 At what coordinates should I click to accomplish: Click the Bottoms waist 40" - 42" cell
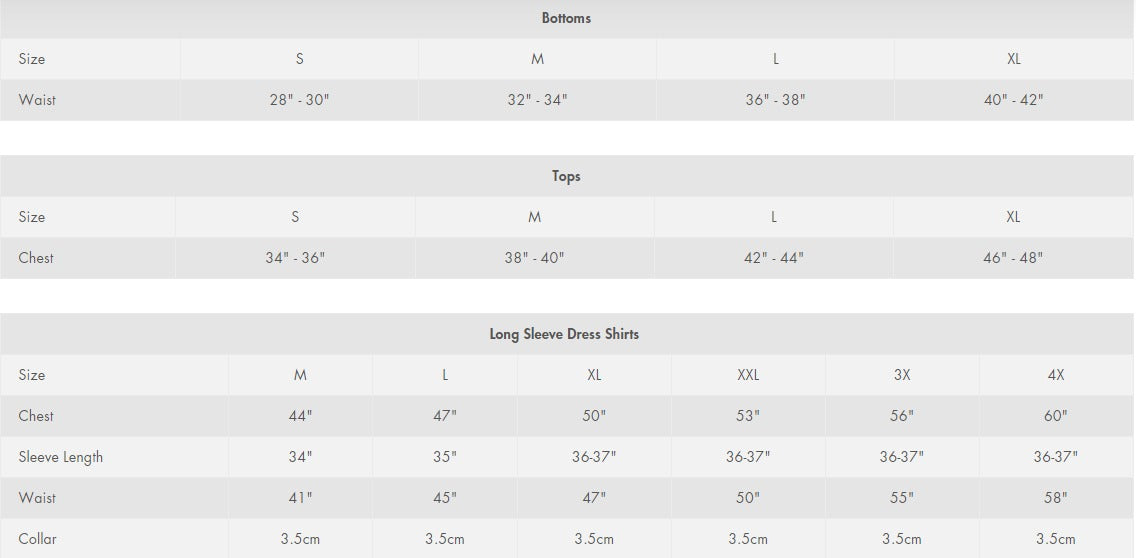[x=1014, y=100]
